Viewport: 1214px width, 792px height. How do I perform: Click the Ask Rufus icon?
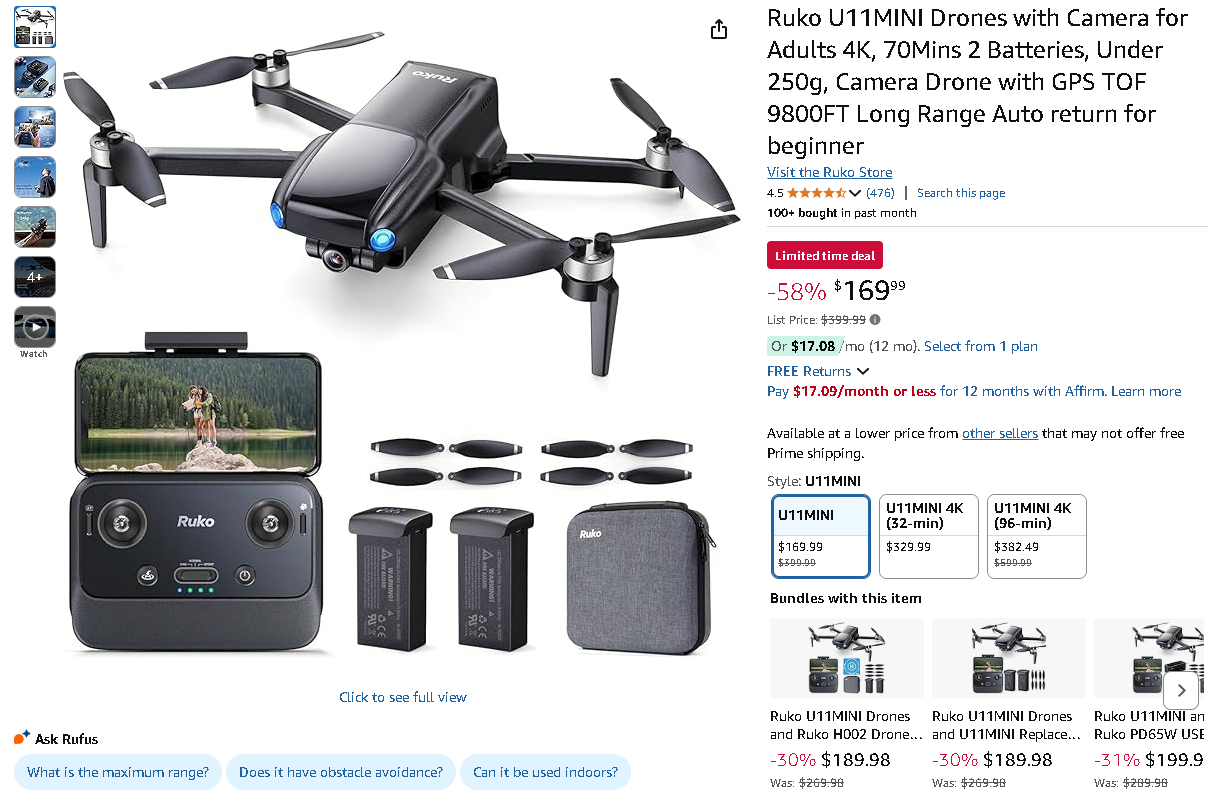click(x=22, y=738)
